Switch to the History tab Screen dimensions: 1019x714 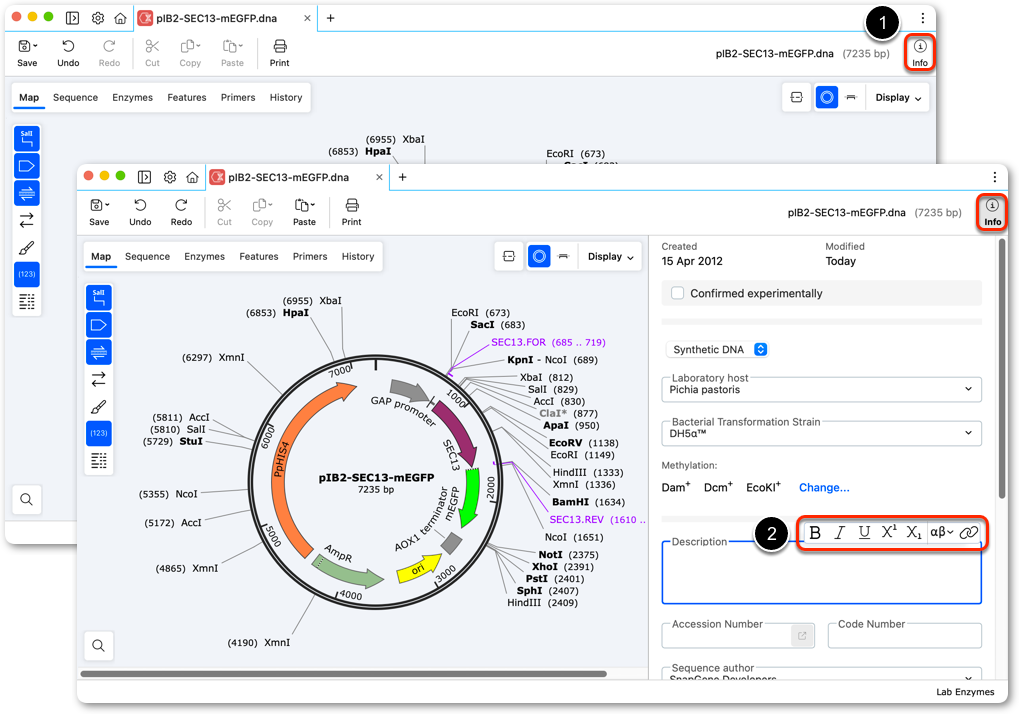pos(357,257)
